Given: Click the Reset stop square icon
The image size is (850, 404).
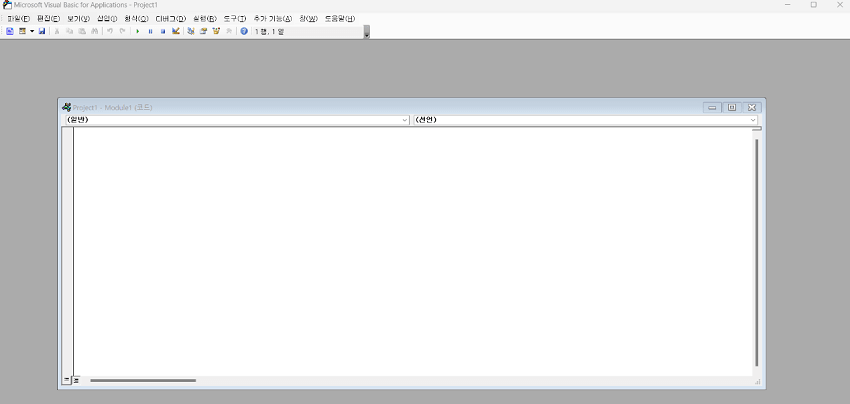Looking at the screenshot, I should pos(163,31).
